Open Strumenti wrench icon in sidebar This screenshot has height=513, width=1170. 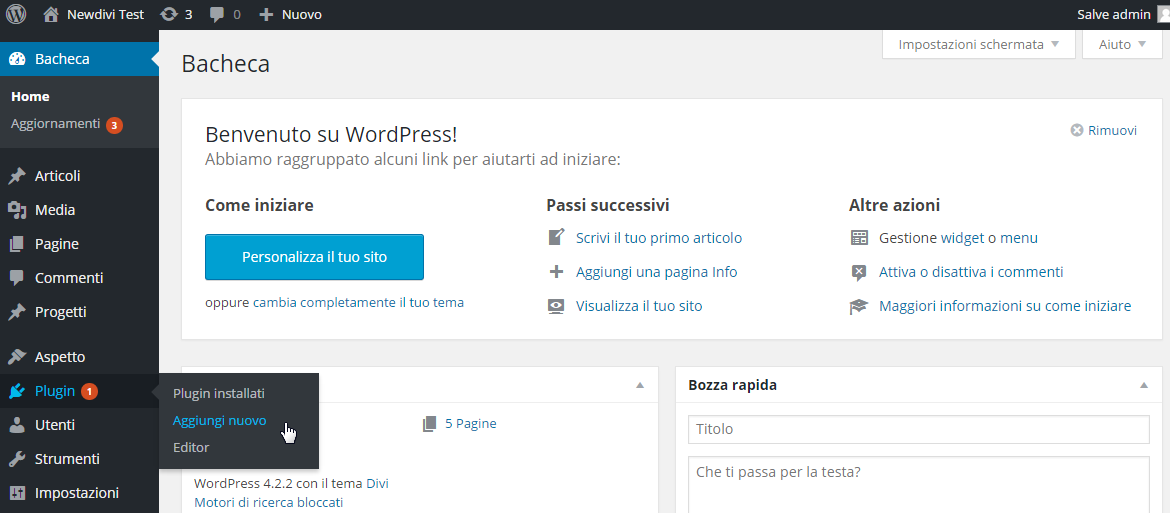17,459
